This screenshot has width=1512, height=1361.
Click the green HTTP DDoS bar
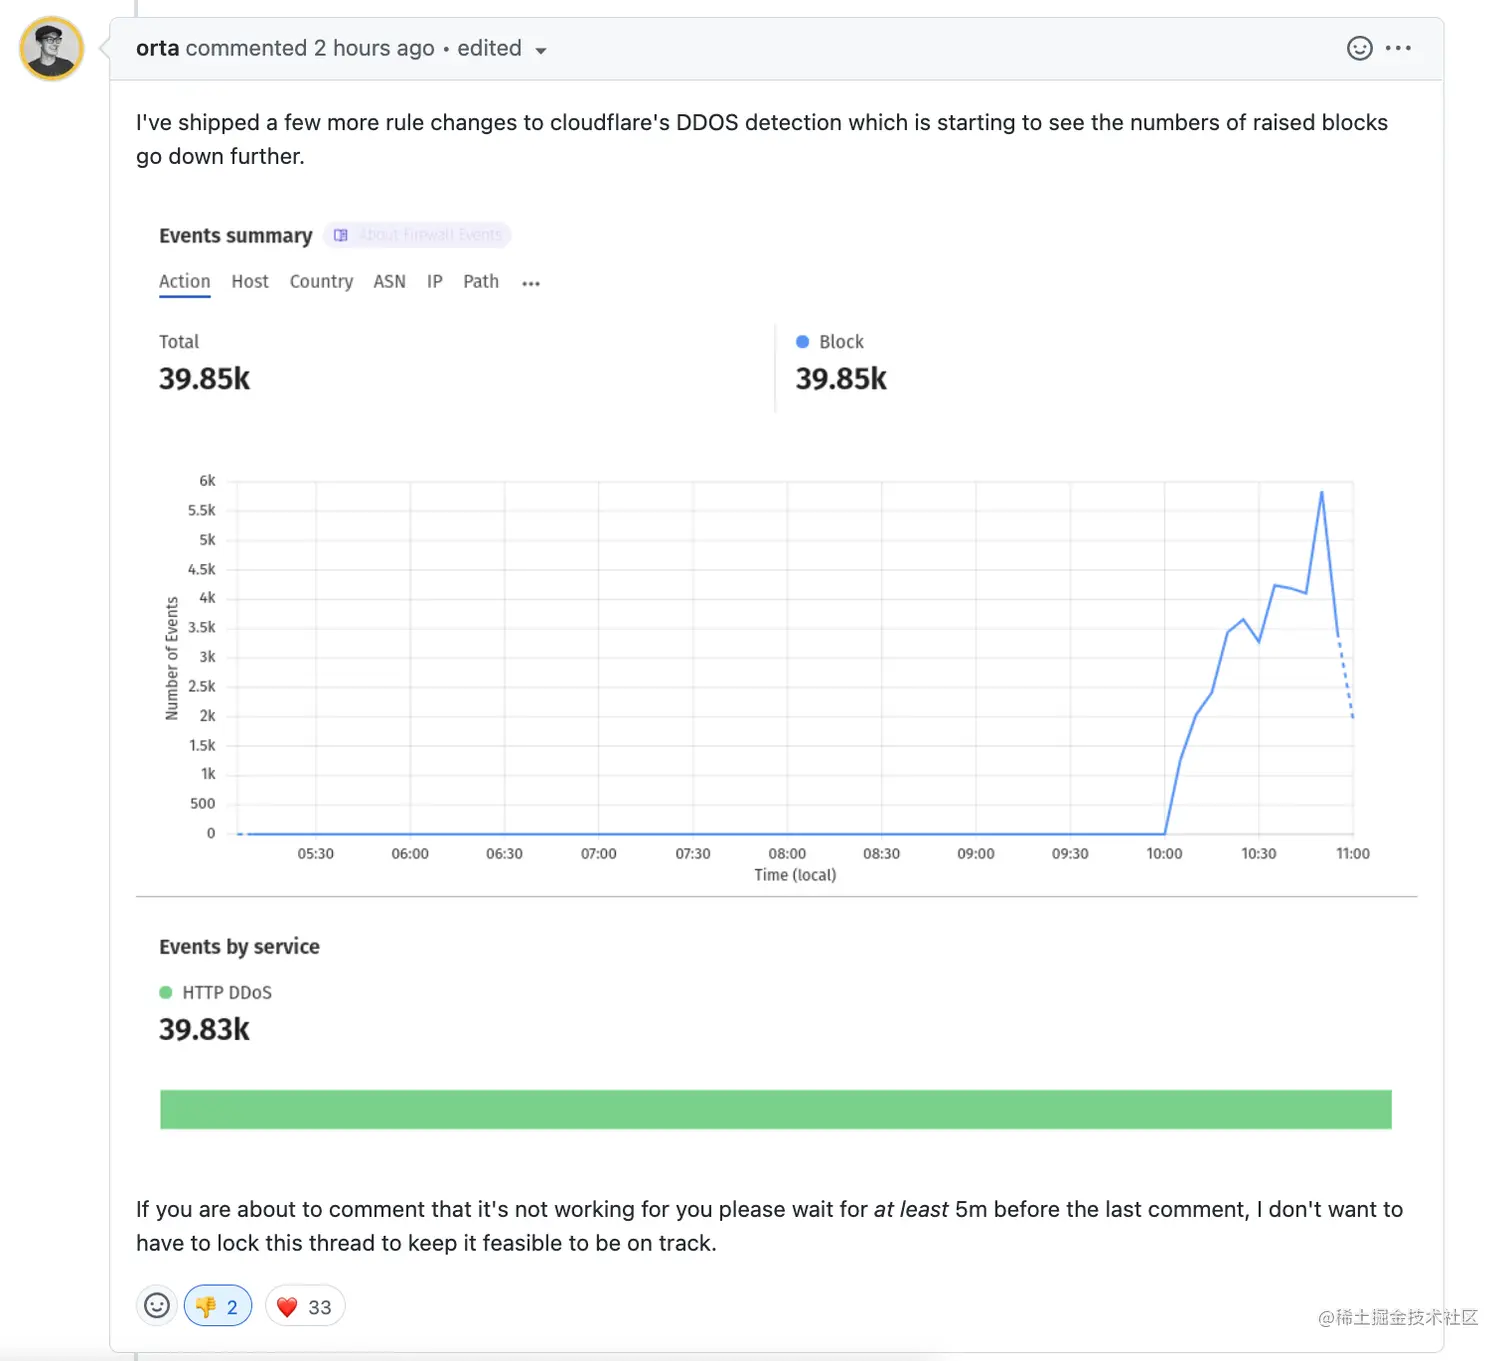775,1109
